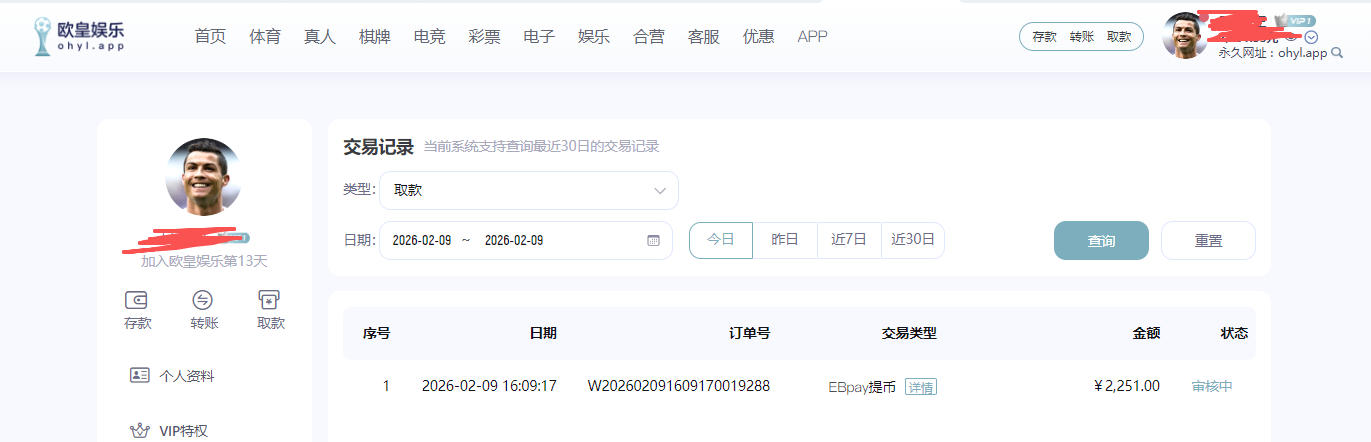The image size is (1371, 442).
Task: Select the 近7日 date range option
Action: 849,240
